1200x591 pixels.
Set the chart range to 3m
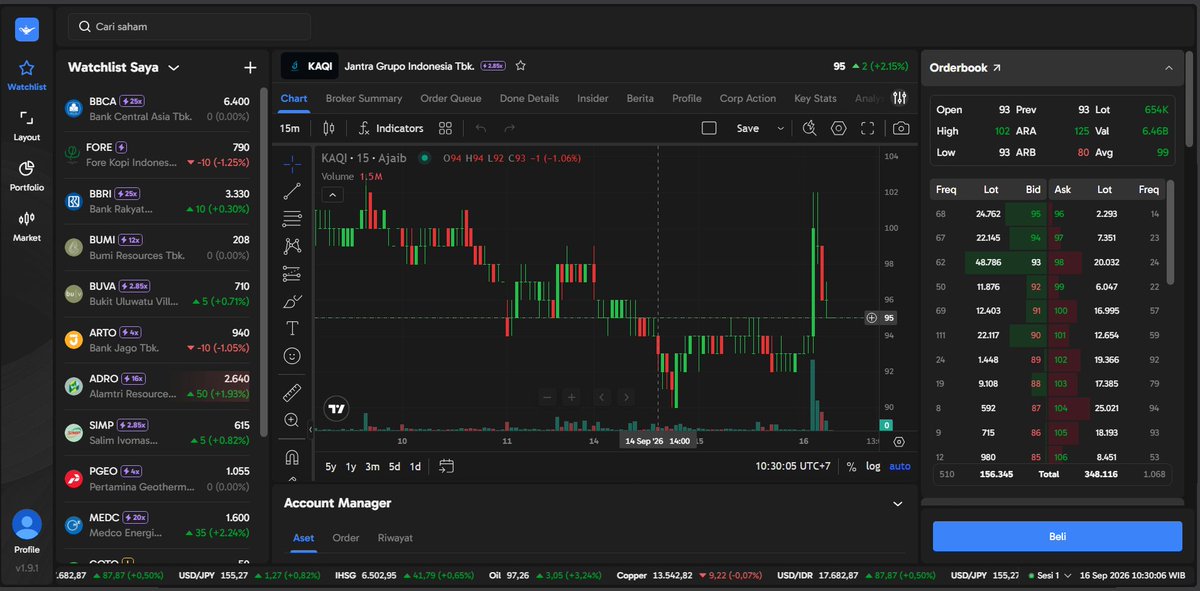tap(372, 467)
